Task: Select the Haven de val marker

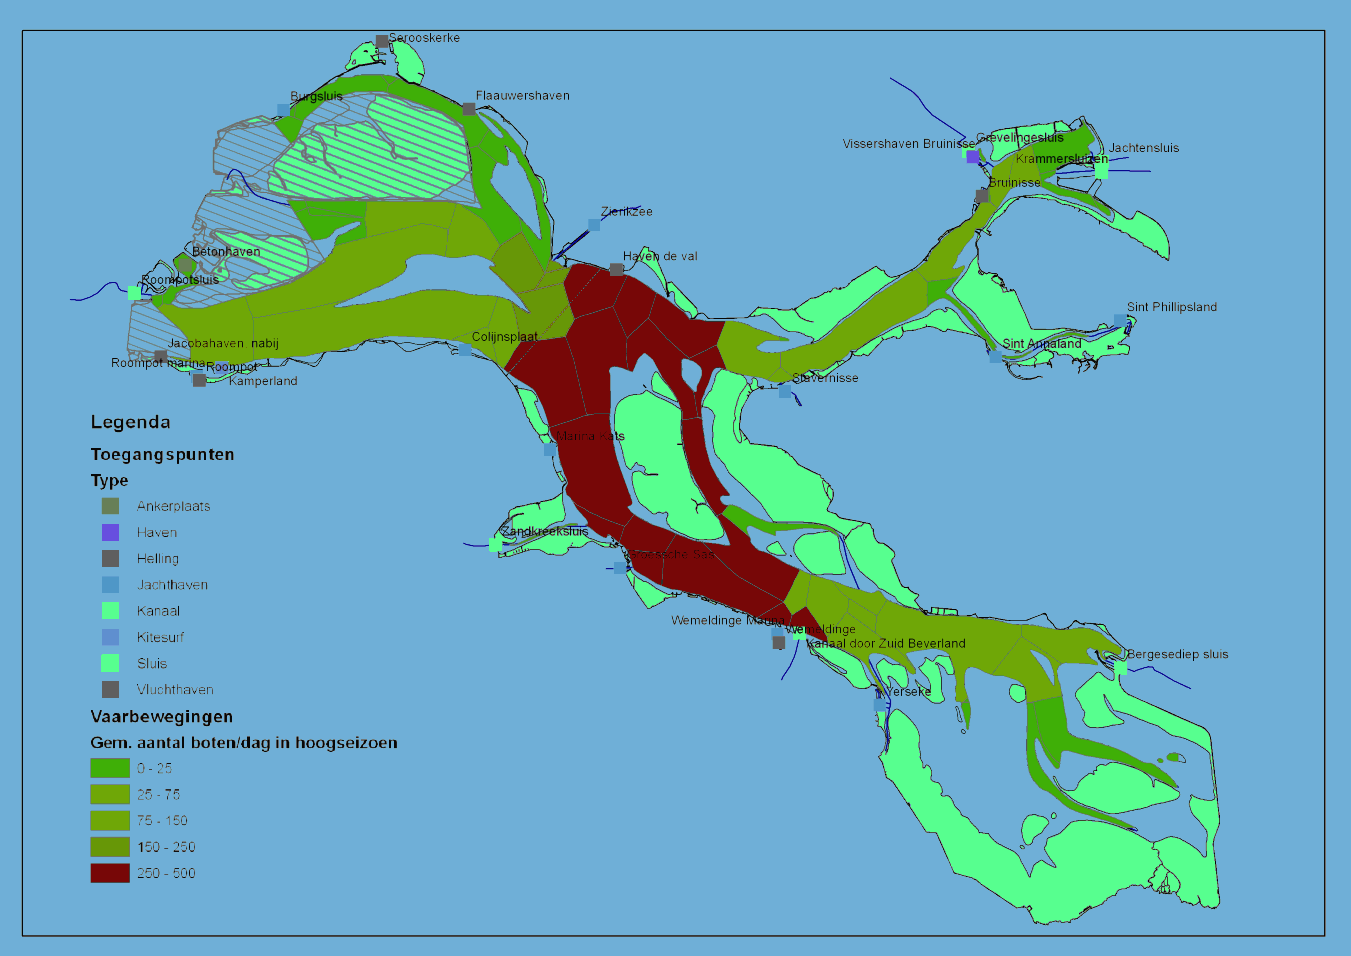Action: pyautogui.click(x=616, y=270)
